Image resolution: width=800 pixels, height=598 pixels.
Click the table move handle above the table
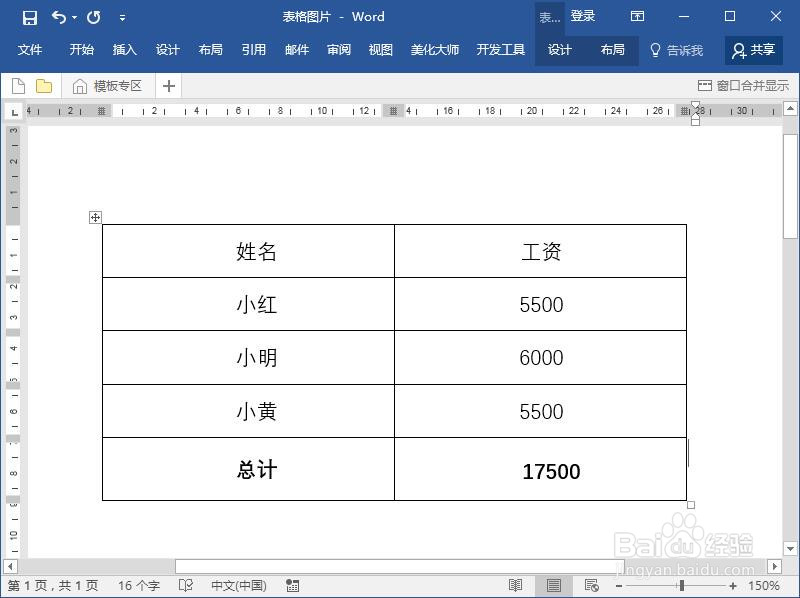[x=95, y=217]
